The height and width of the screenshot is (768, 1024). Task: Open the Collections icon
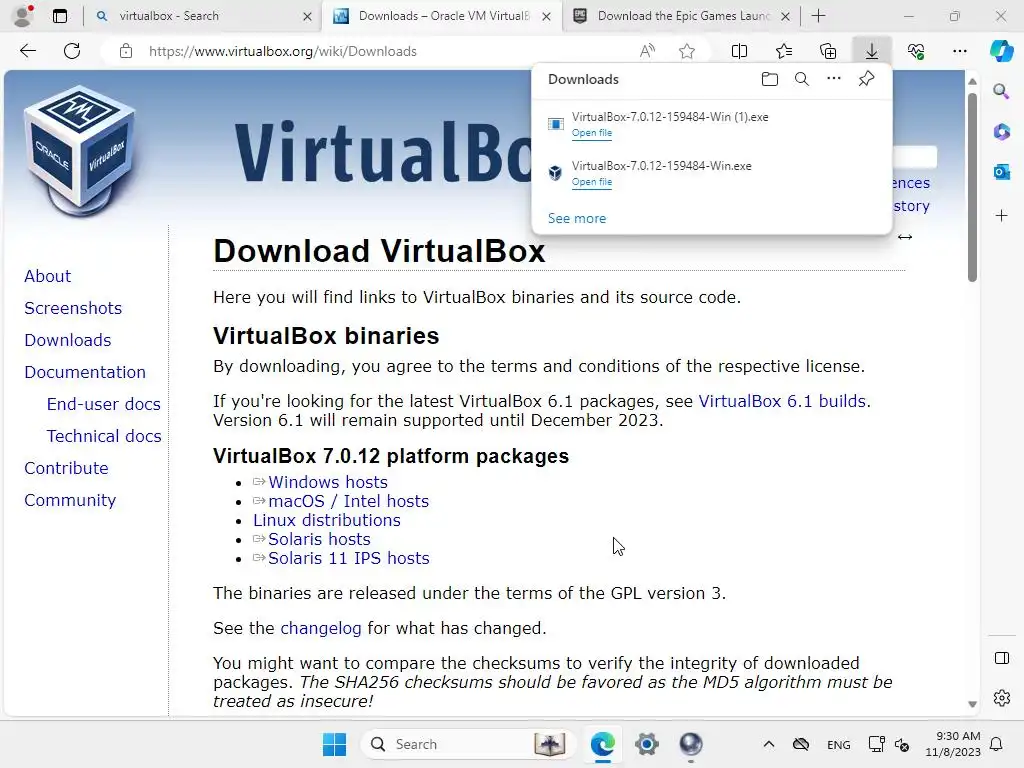tap(827, 51)
